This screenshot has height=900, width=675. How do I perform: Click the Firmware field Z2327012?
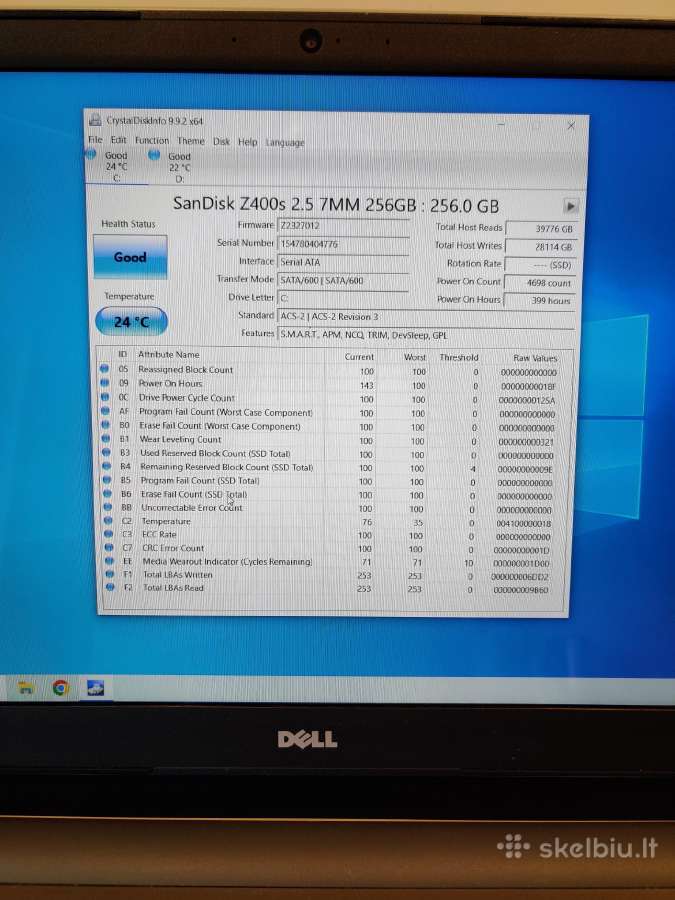[343, 226]
